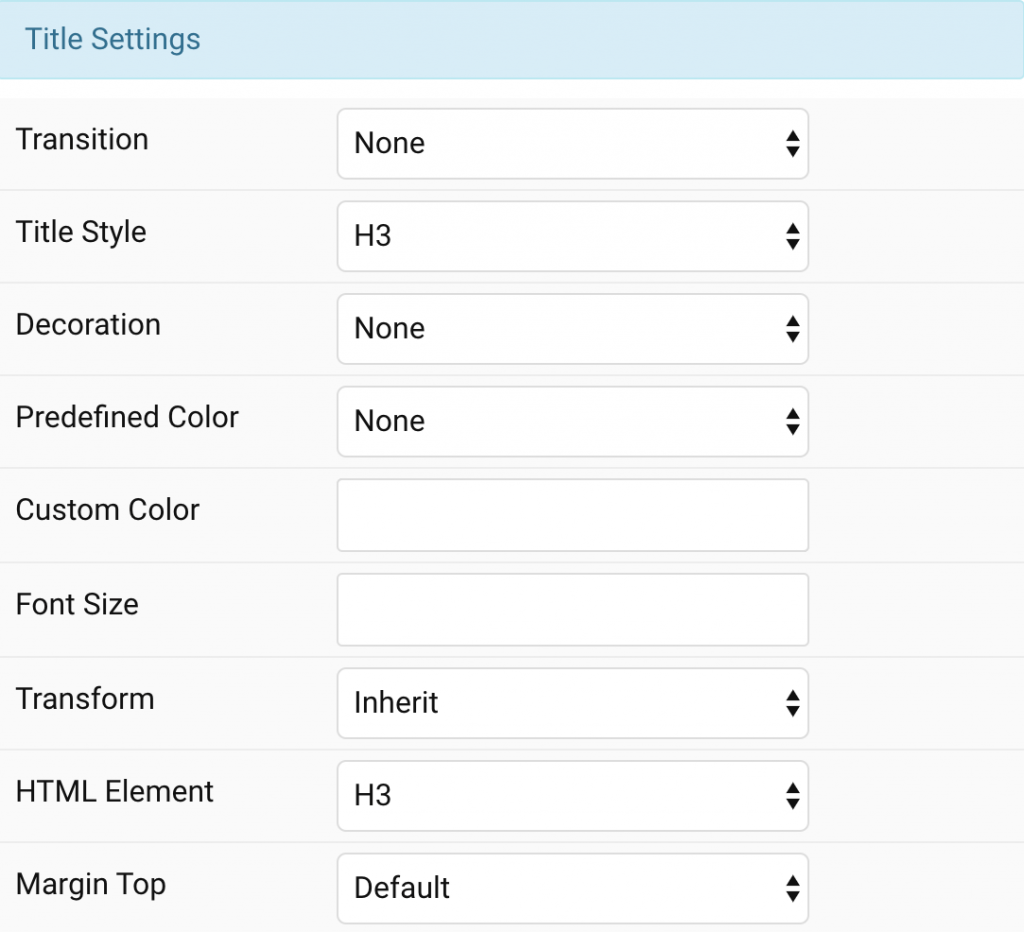The width and height of the screenshot is (1024, 932).
Task: Click the stepper arrows on the Decoration selector
Action: click(x=793, y=329)
